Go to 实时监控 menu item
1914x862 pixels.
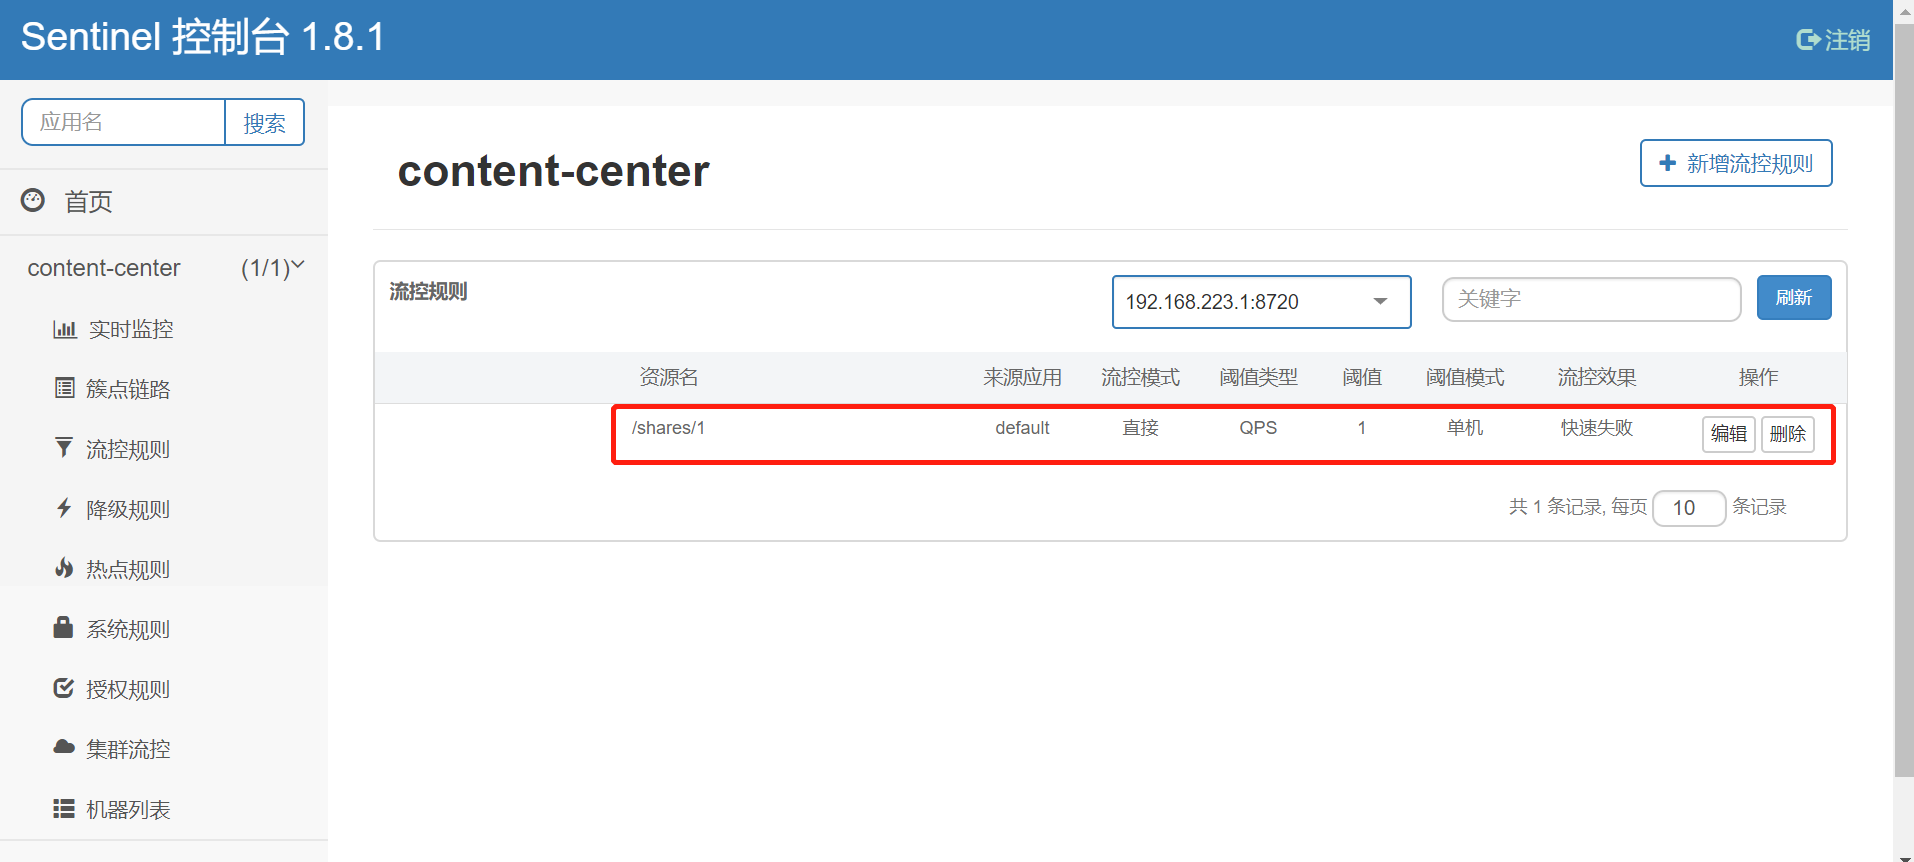coord(131,329)
